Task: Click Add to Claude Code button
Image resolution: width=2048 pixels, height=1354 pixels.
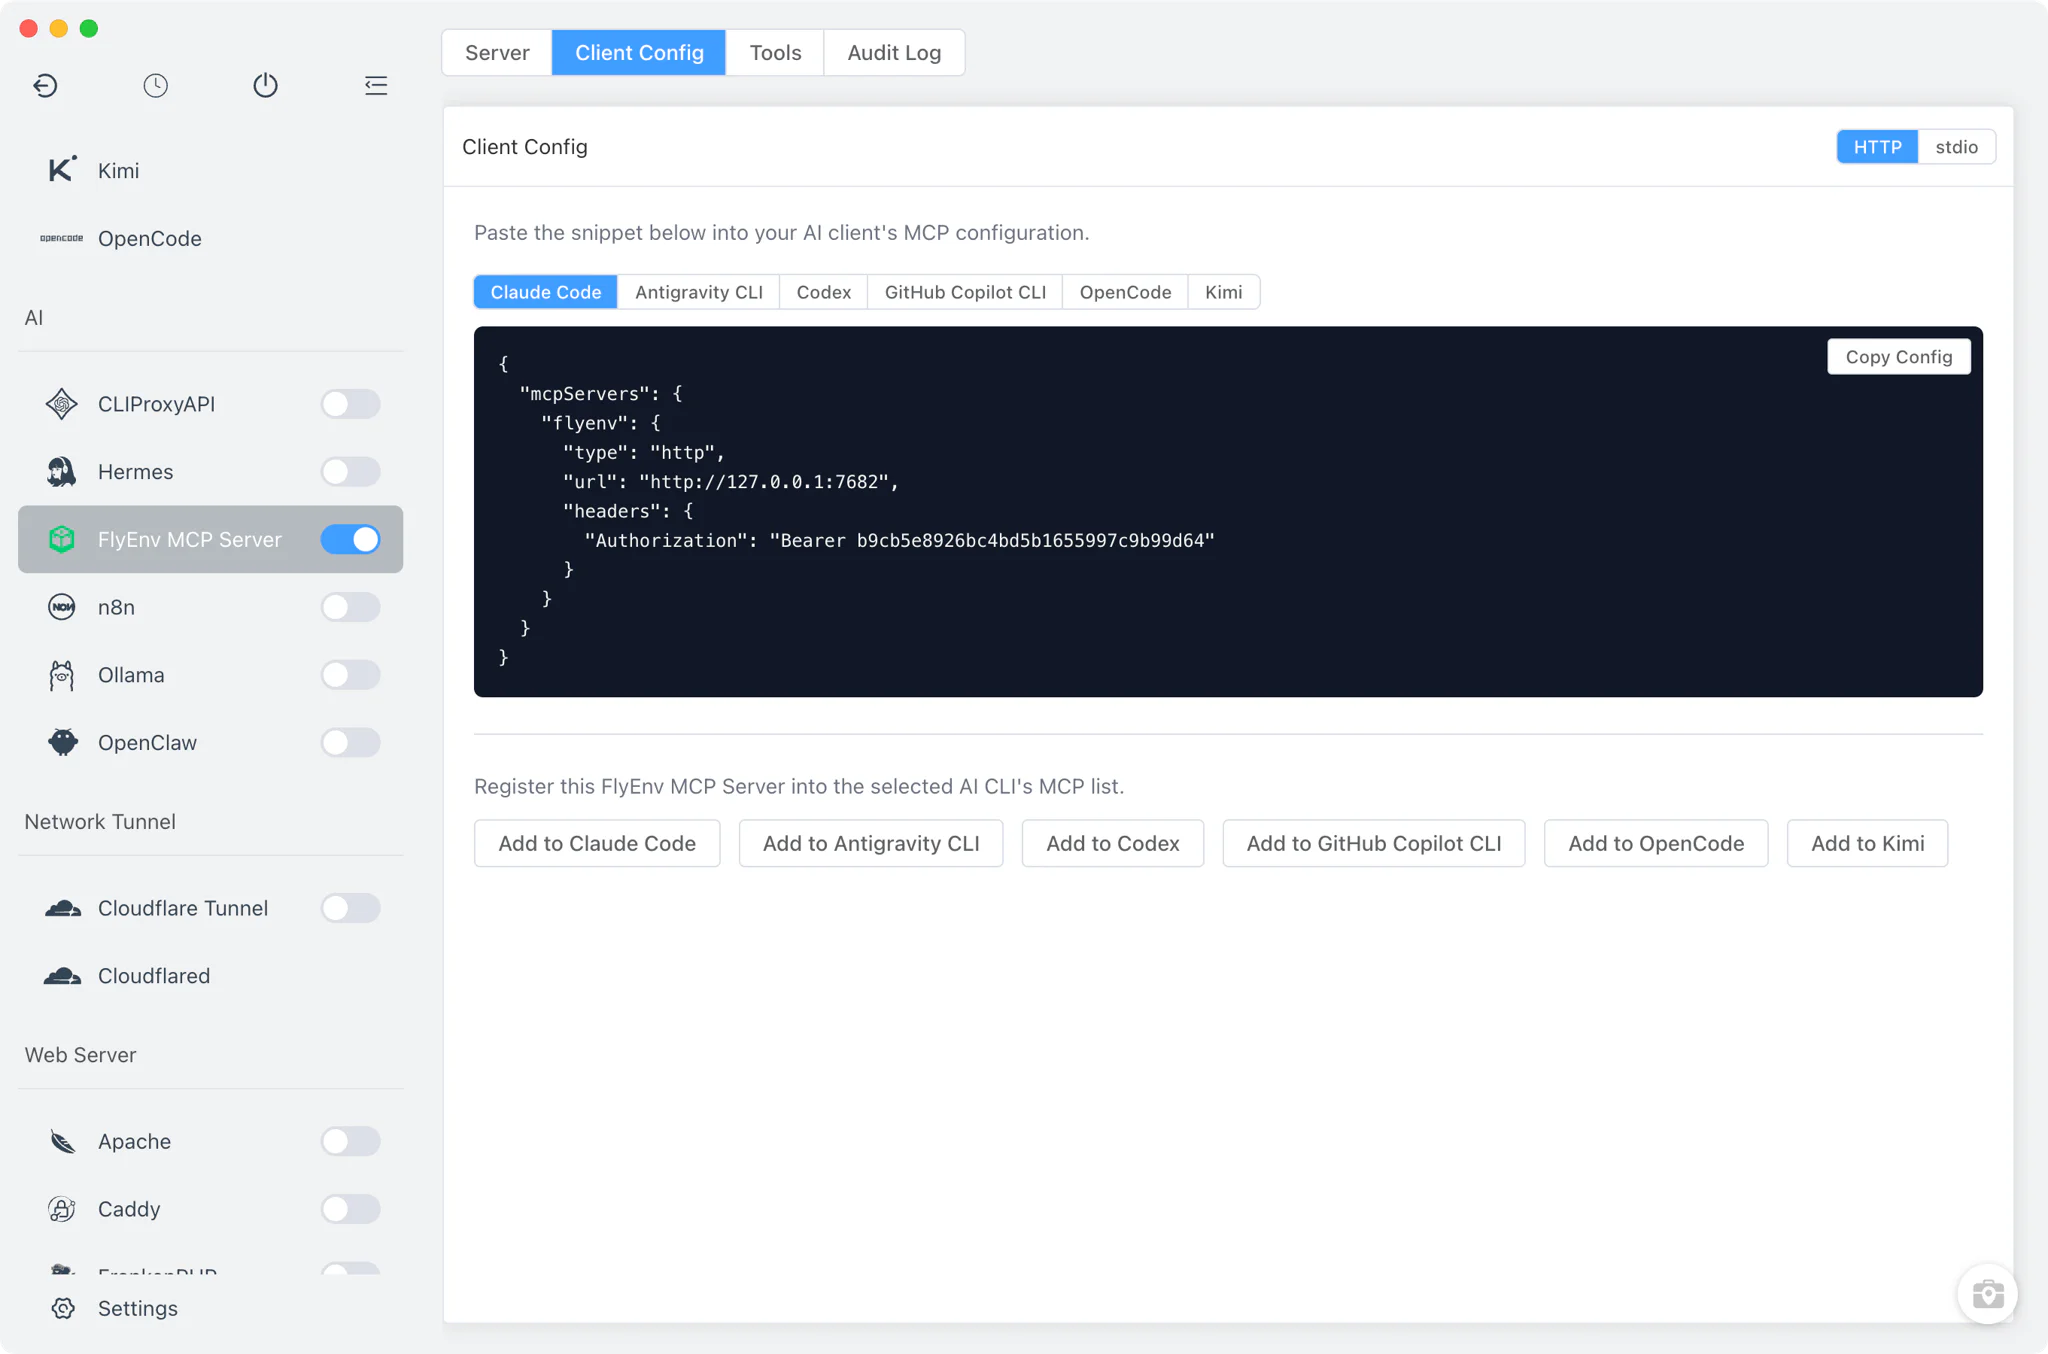Action: 597,843
